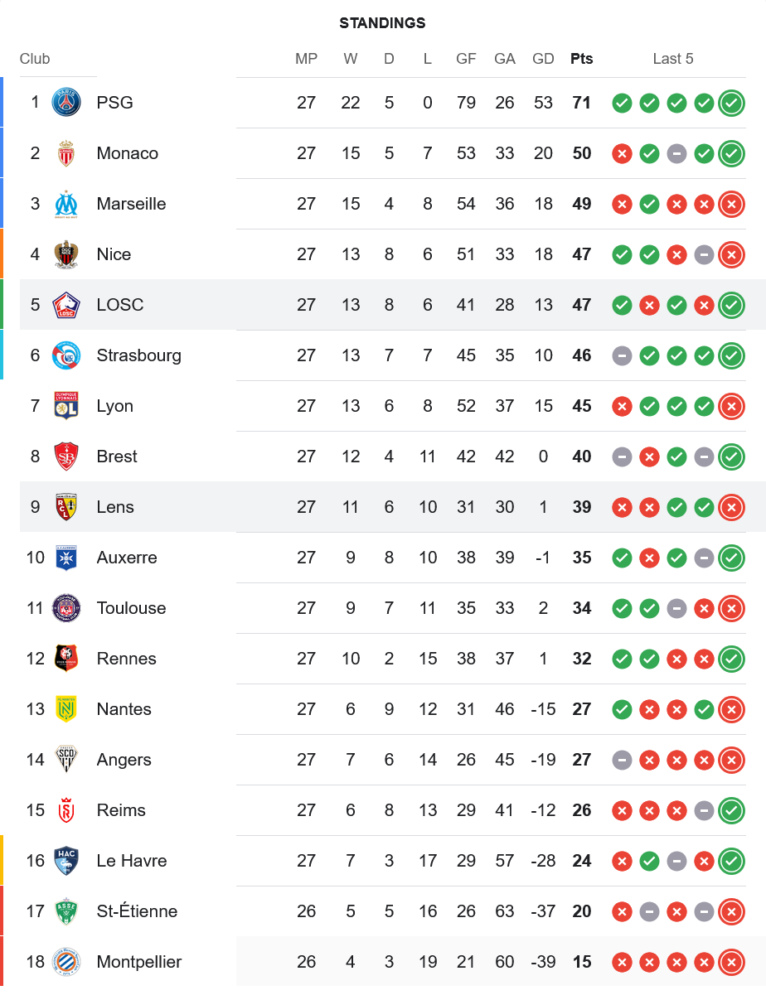Open the Toulouse team link

click(131, 608)
